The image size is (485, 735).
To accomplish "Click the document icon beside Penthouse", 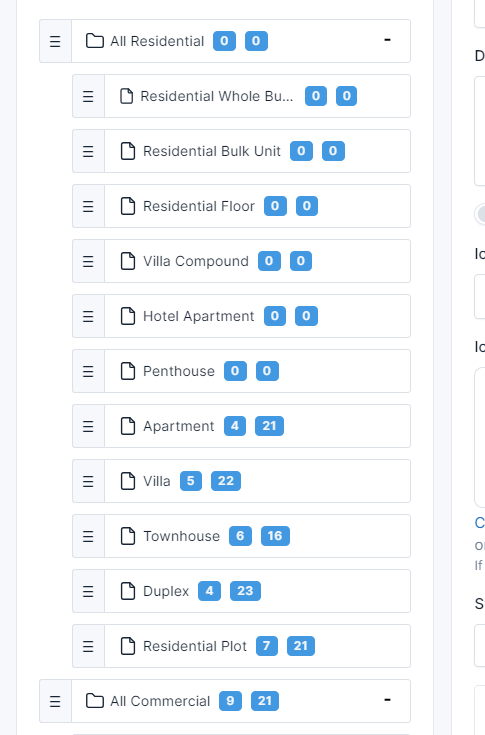I will coord(128,371).
